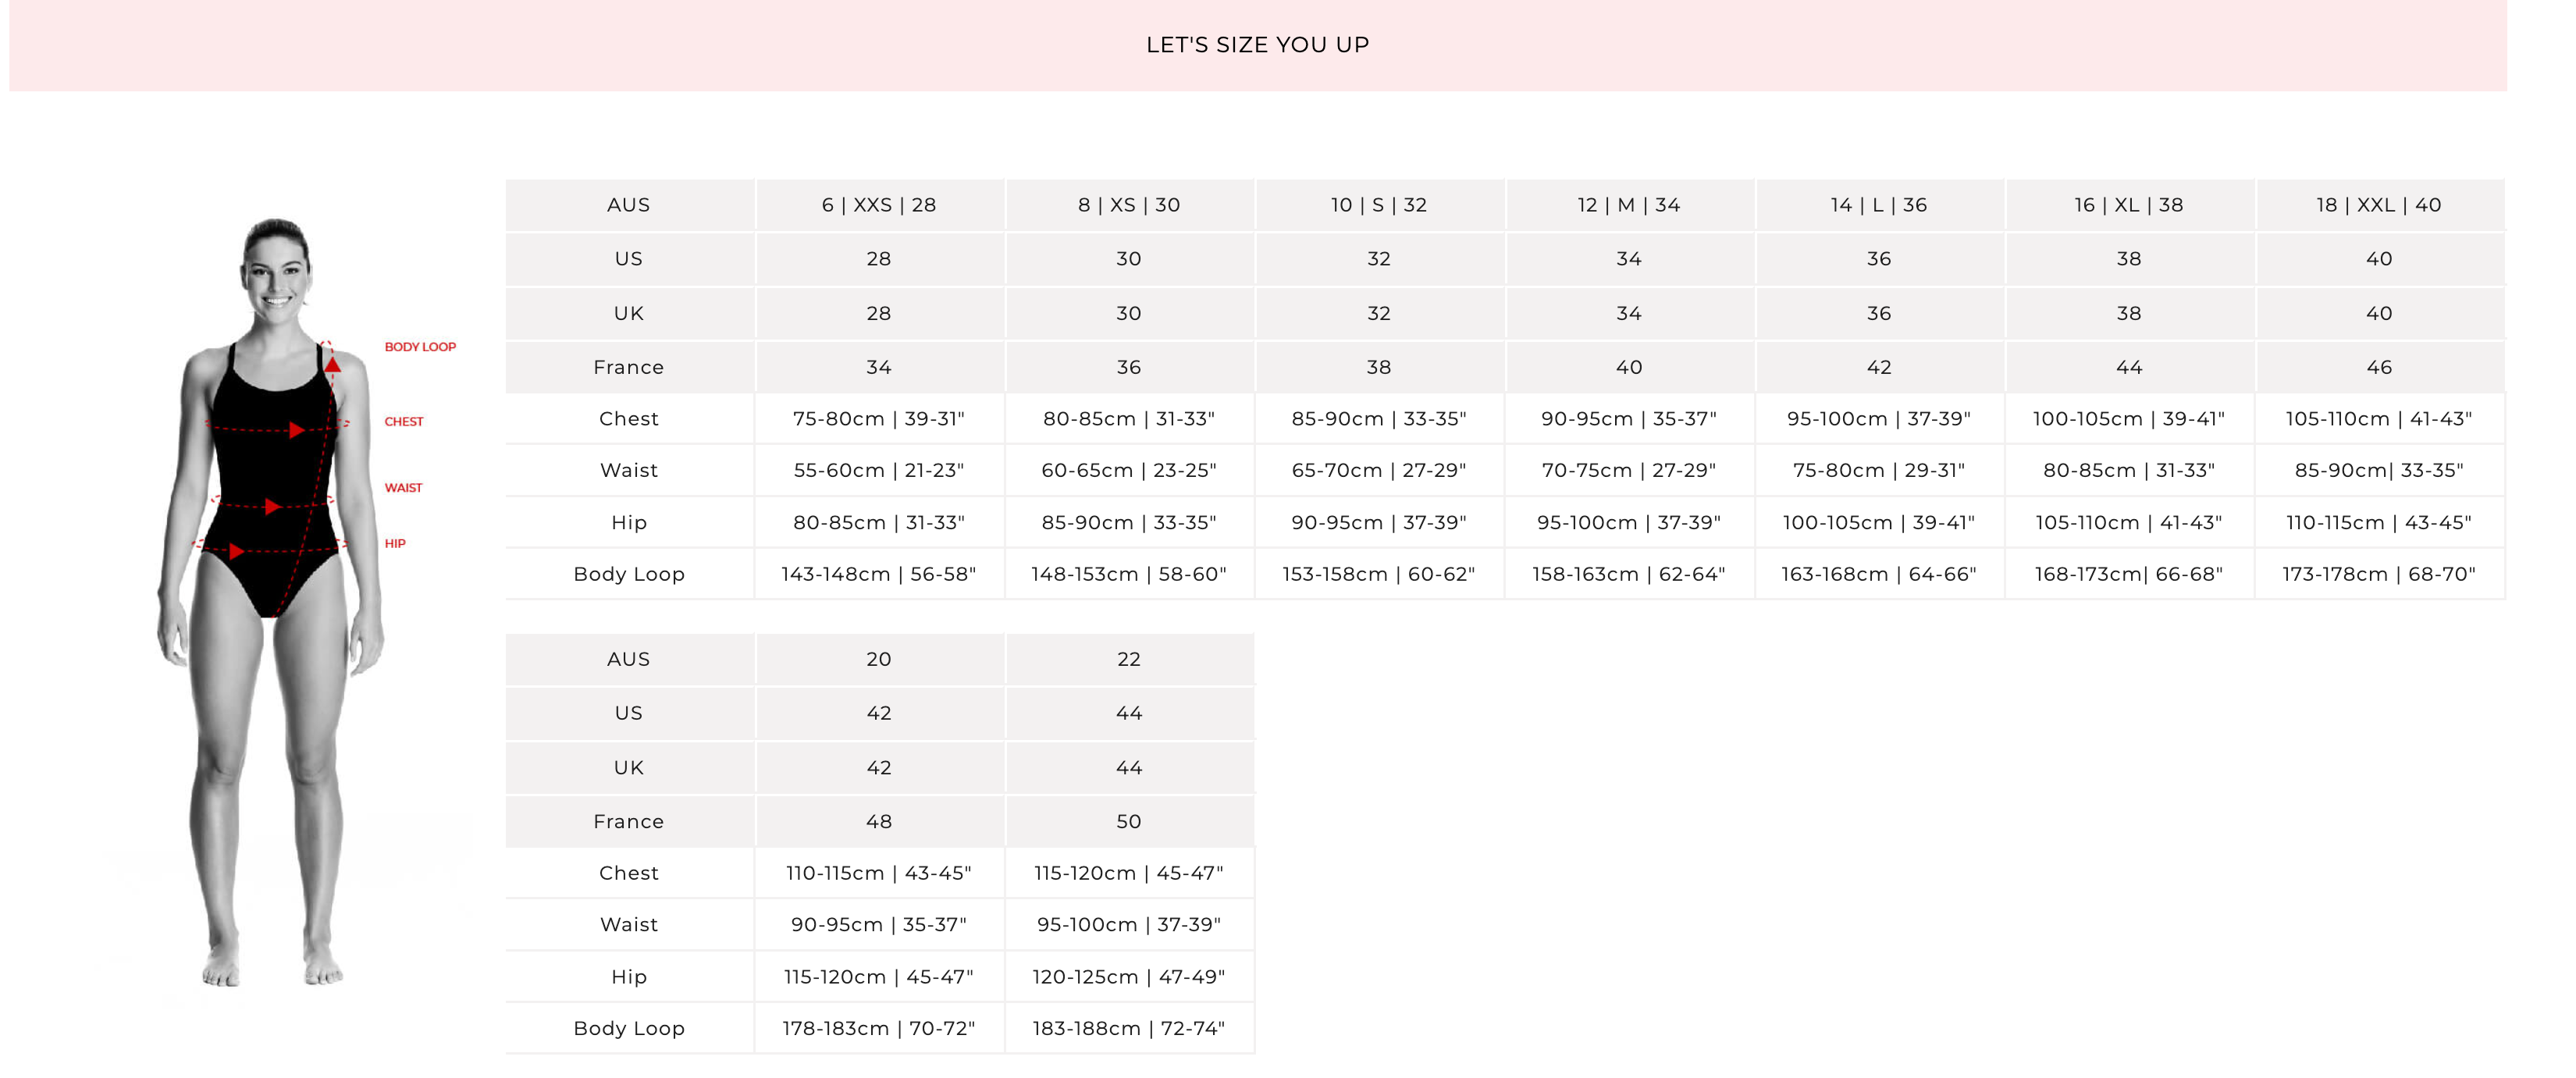Viewport: 2576px width, 1078px height.
Task: Click the red hip arrow on the swimsuit
Action: [x=237, y=551]
